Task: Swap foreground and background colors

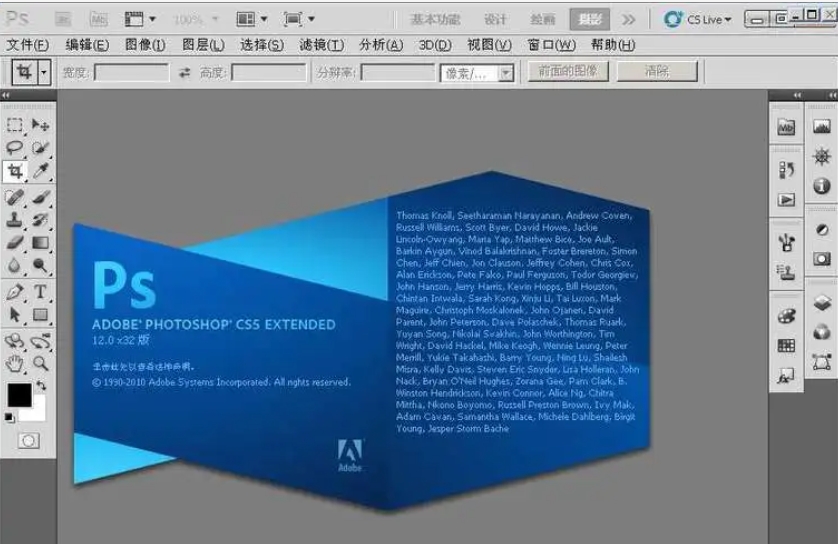Action: point(41,385)
